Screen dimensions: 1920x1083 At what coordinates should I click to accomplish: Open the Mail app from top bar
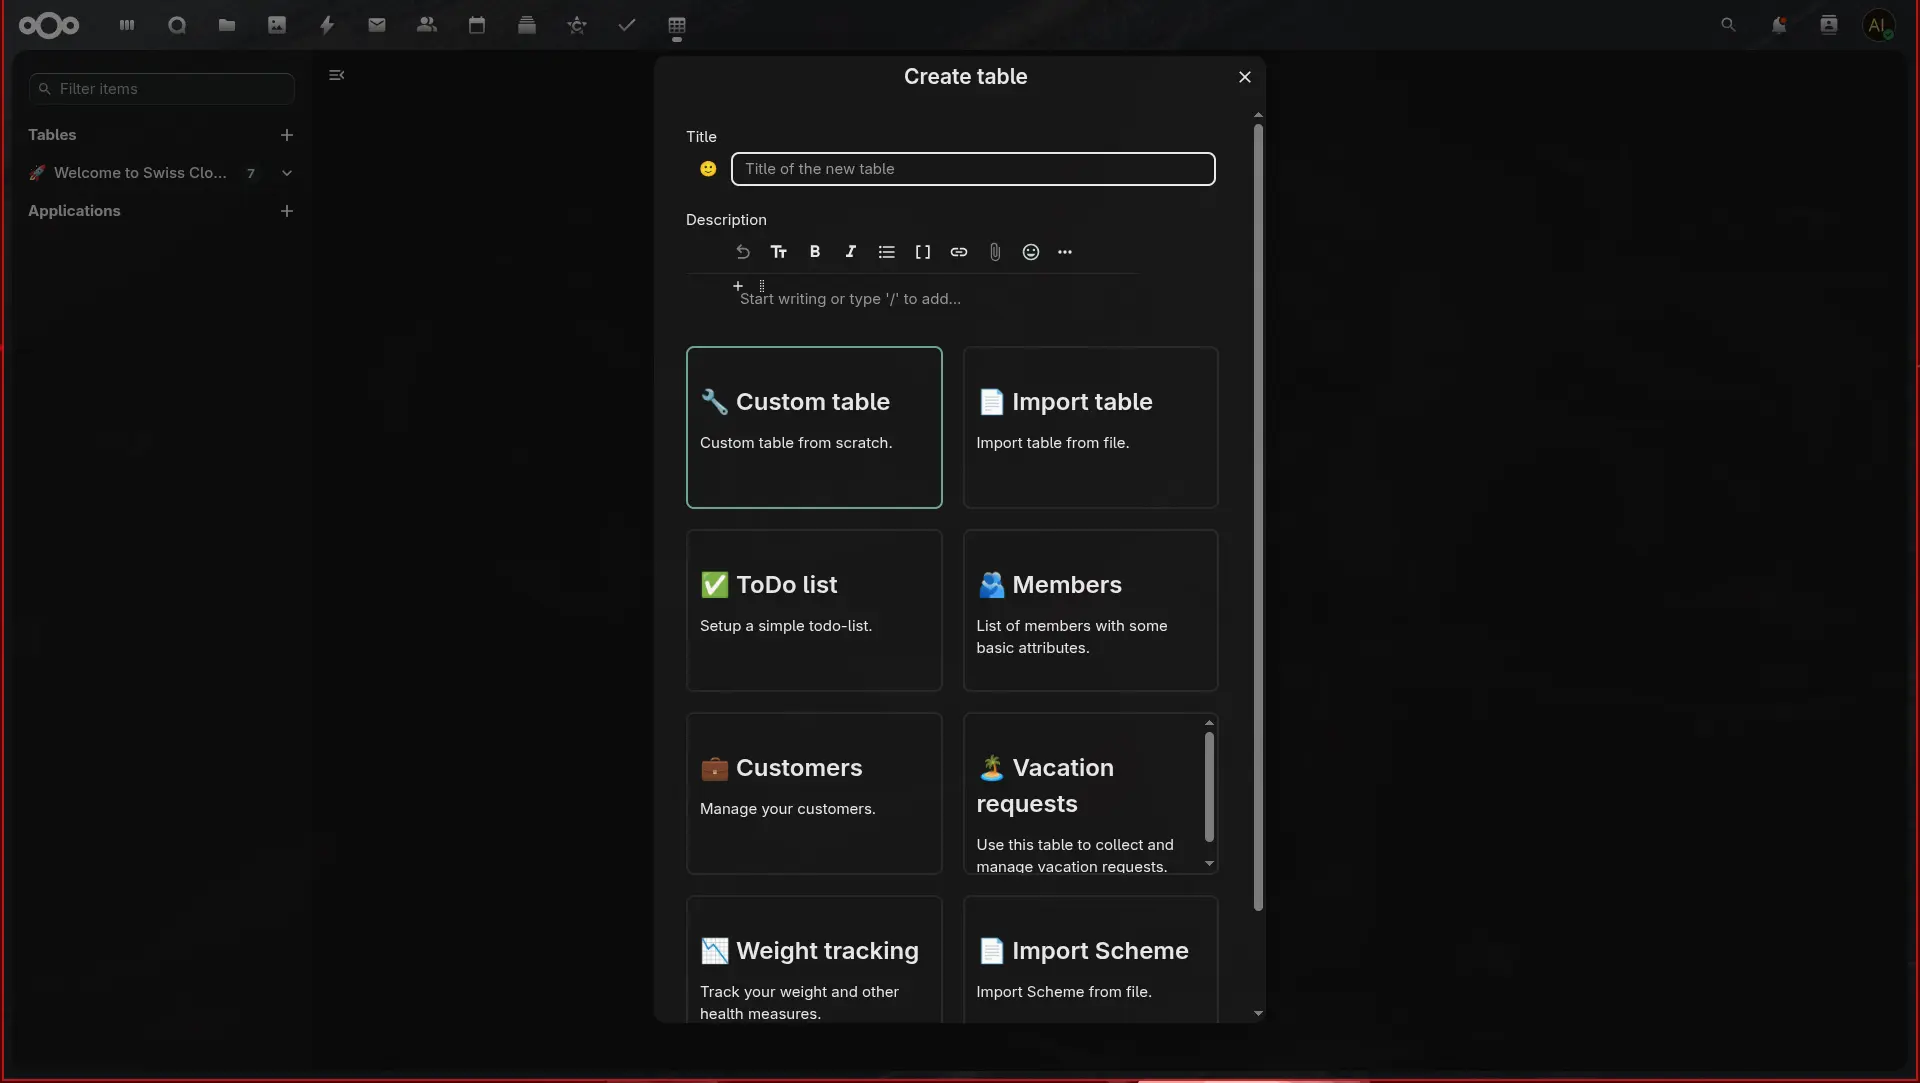pos(377,25)
